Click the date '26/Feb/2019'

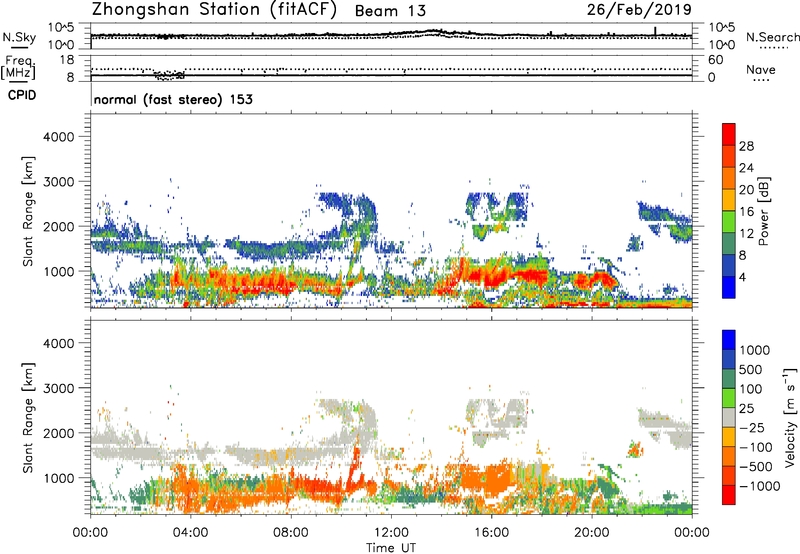[639, 9]
